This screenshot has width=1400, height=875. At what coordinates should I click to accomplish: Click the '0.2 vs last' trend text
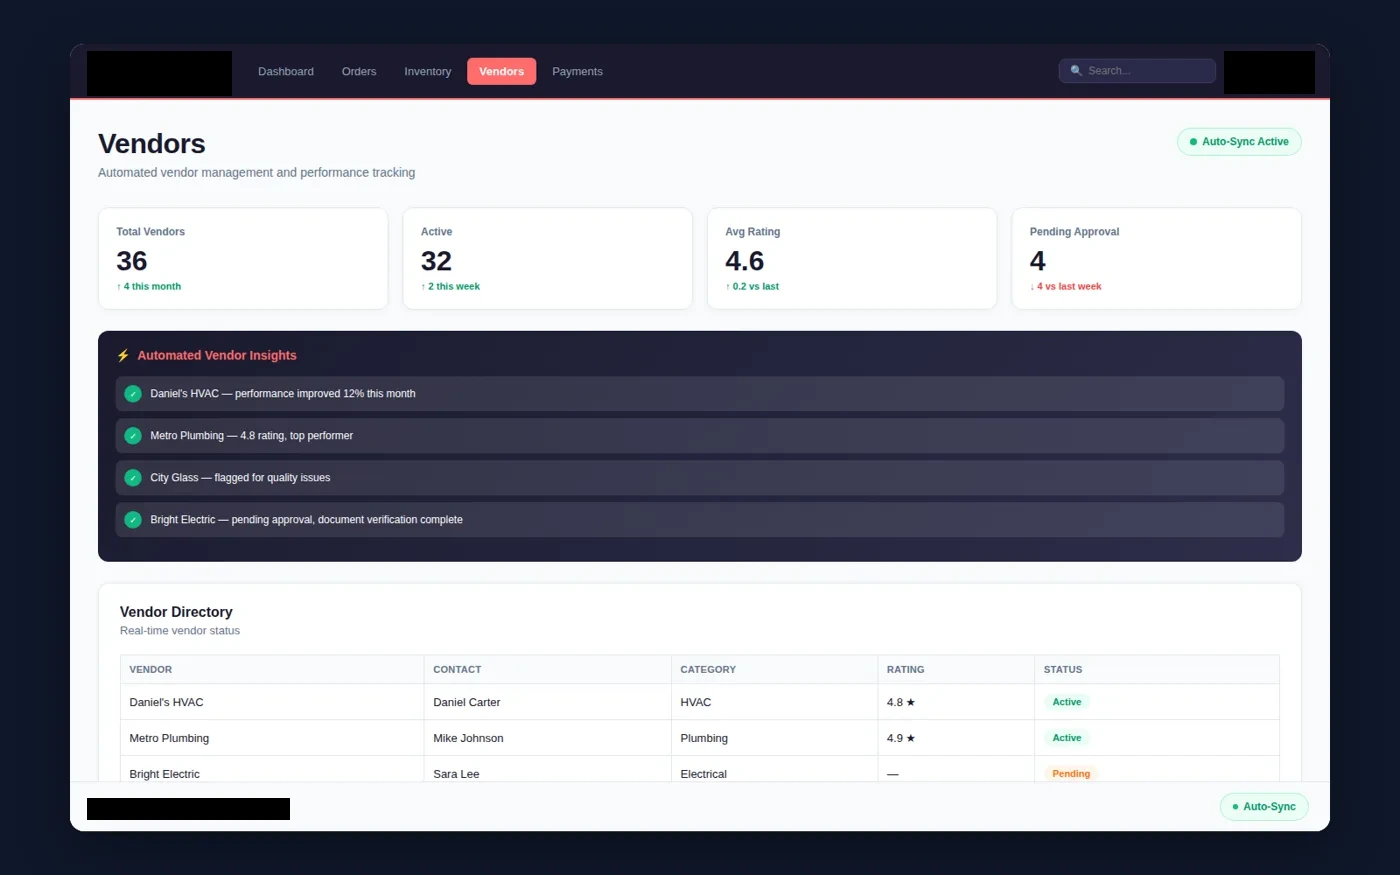pyautogui.click(x=752, y=286)
